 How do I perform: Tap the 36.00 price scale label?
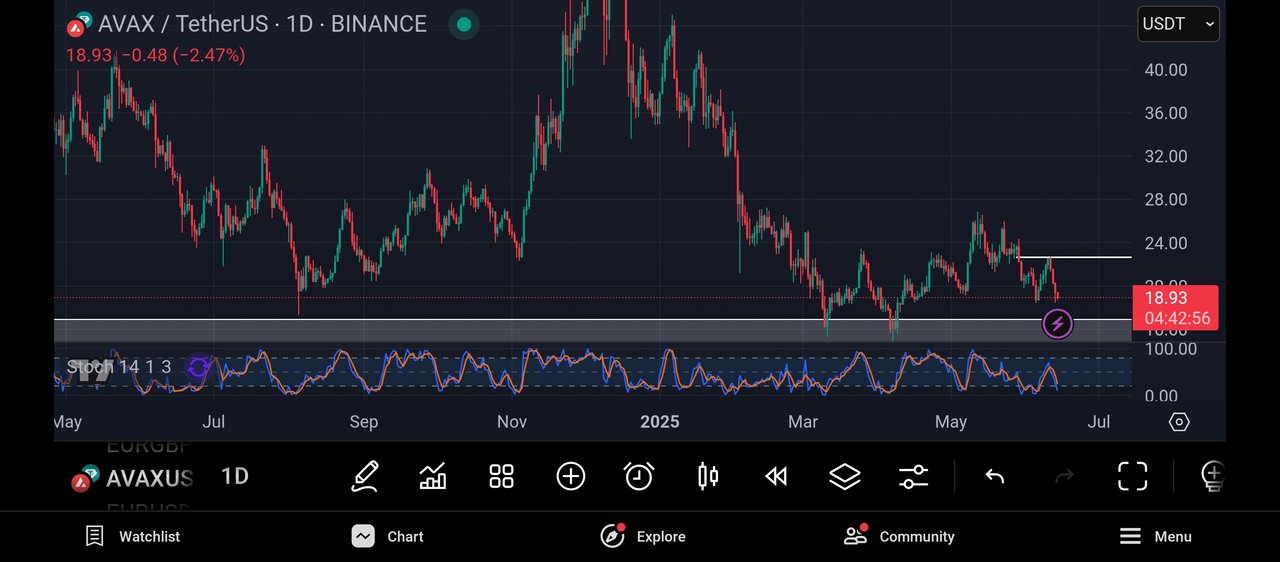coord(1166,113)
